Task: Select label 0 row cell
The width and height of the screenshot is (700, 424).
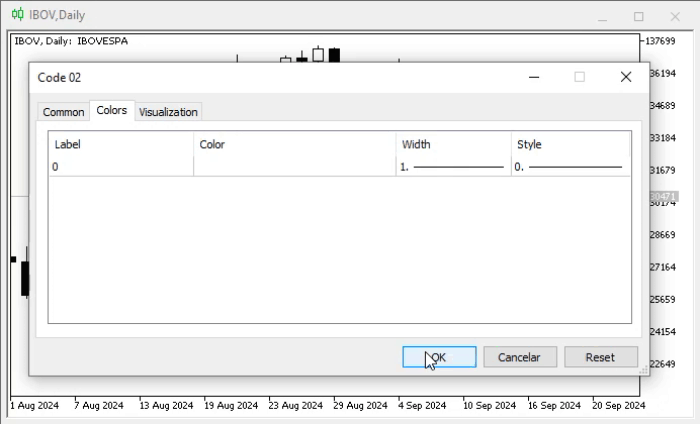Action: [x=121, y=167]
